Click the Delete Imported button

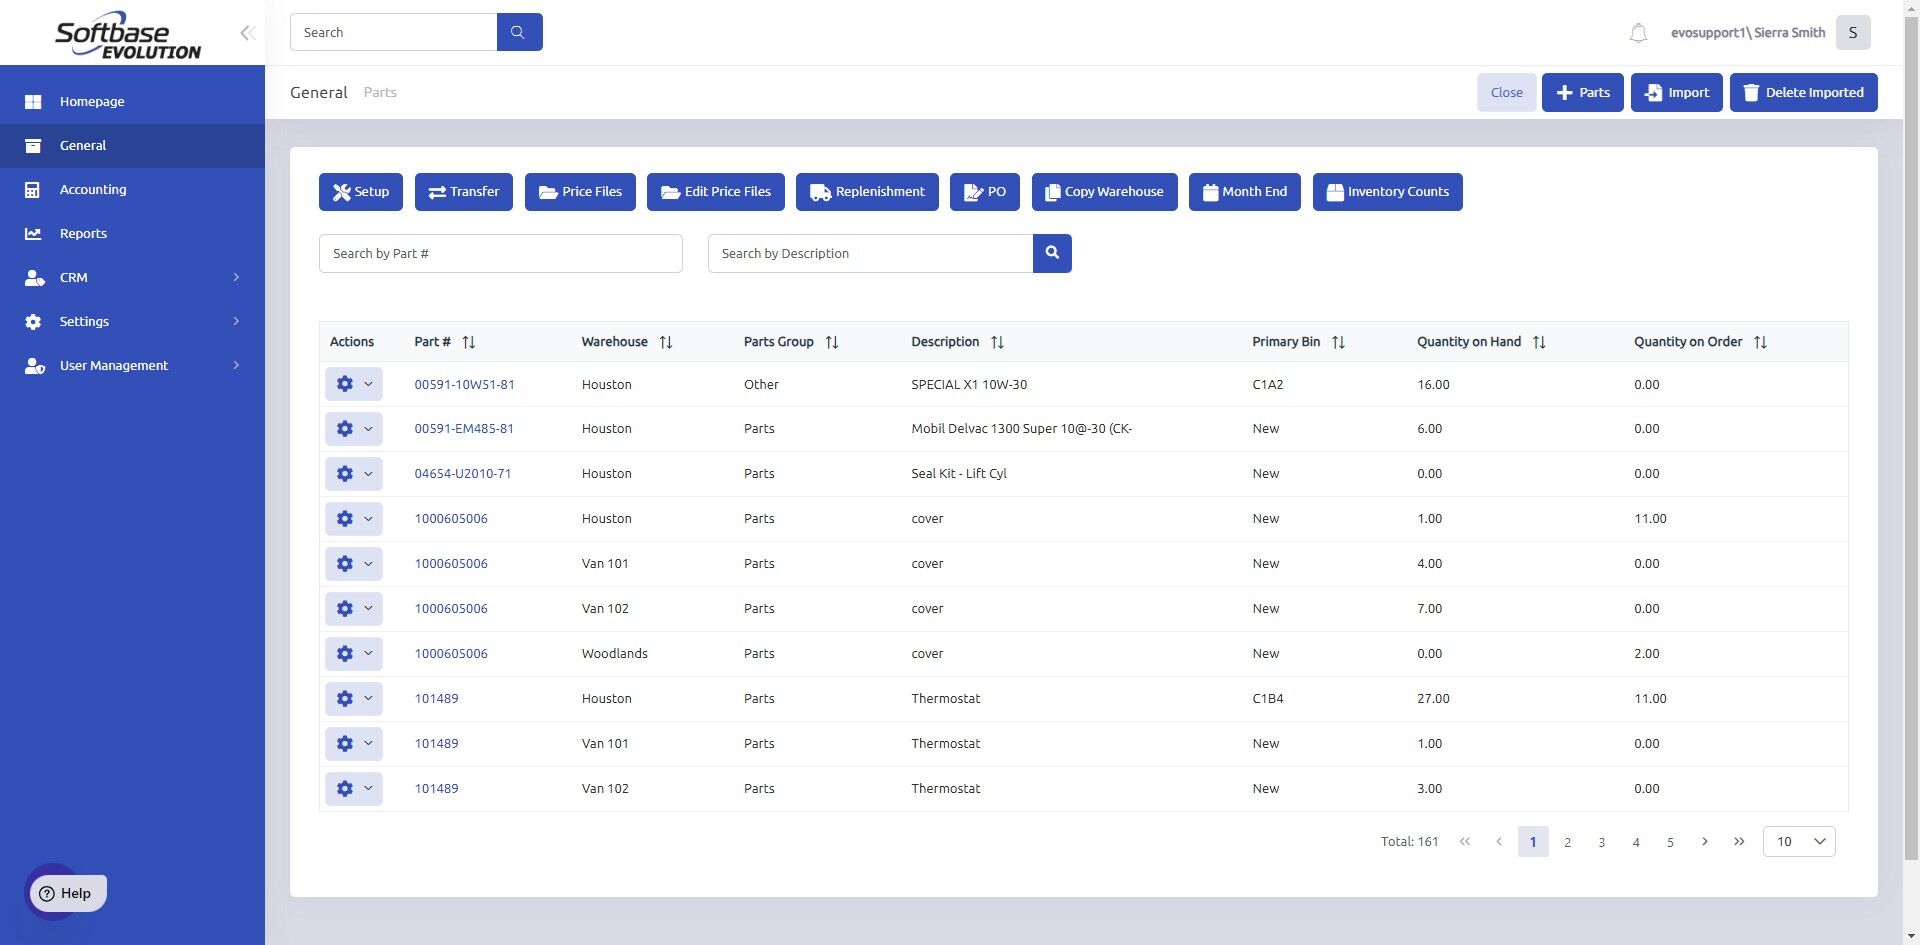coord(1804,93)
